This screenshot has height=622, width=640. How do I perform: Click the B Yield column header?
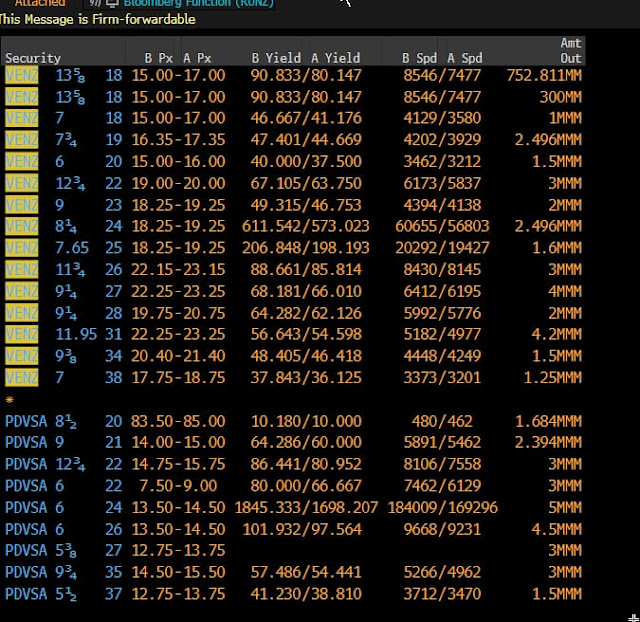click(x=276, y=58)
